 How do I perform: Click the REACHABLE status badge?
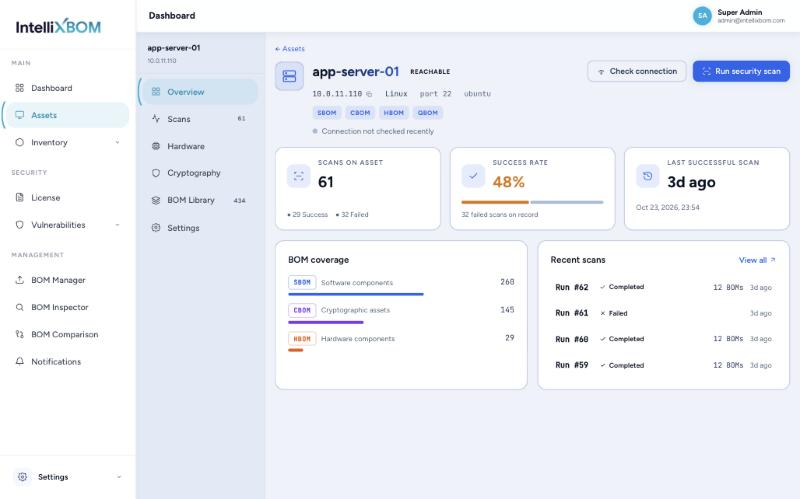point(430,72)
